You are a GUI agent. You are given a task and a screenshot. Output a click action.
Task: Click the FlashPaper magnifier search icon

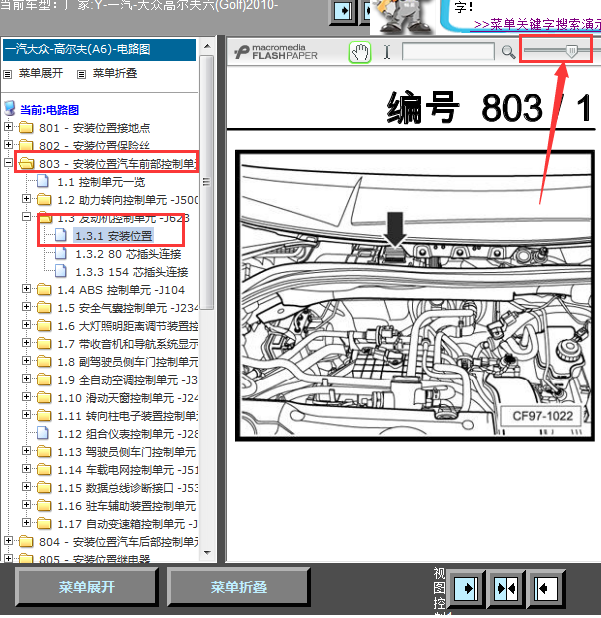[x=508, y=52]
